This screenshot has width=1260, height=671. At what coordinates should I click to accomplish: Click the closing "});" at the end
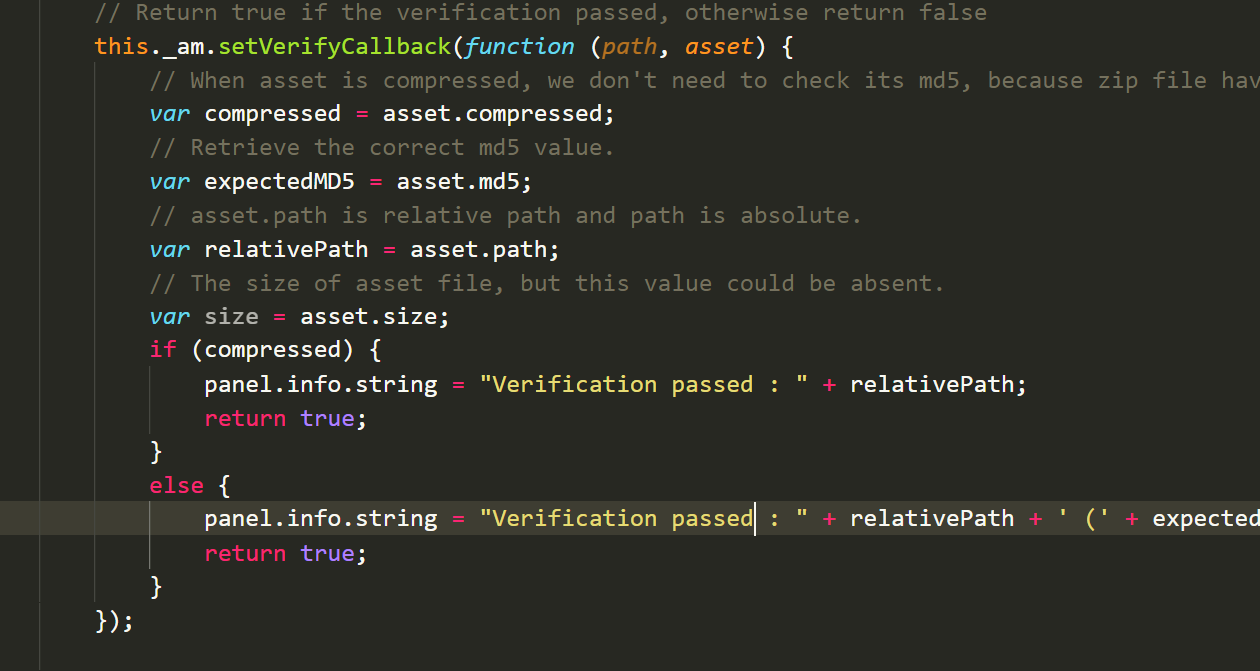[x=114, y=620]
